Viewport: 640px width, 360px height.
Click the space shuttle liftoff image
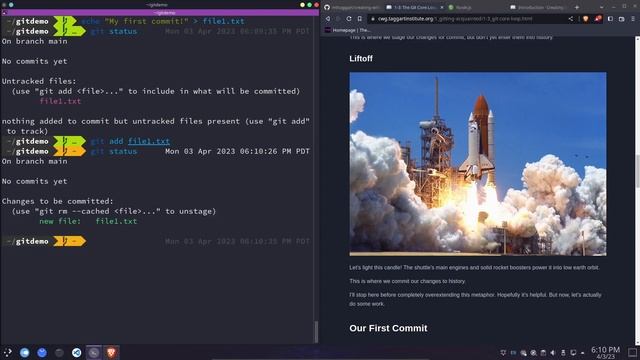pyautogui.click(x=478, y=164)
